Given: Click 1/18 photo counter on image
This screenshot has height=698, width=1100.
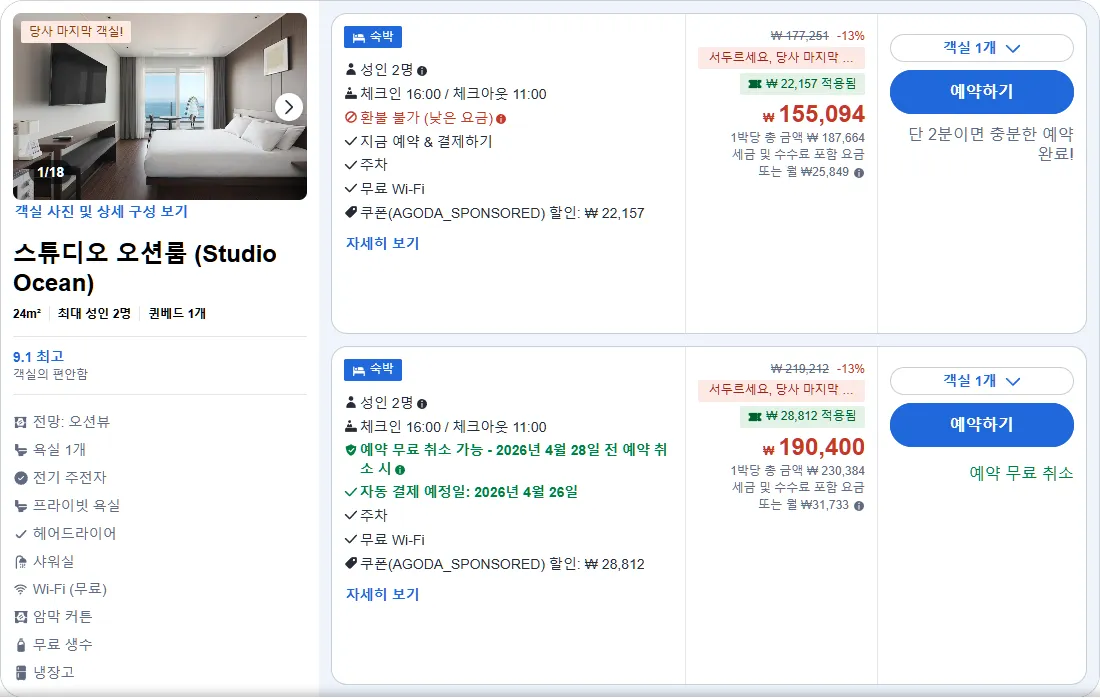Looking at the screenshot, I should [x=51, y=172].
